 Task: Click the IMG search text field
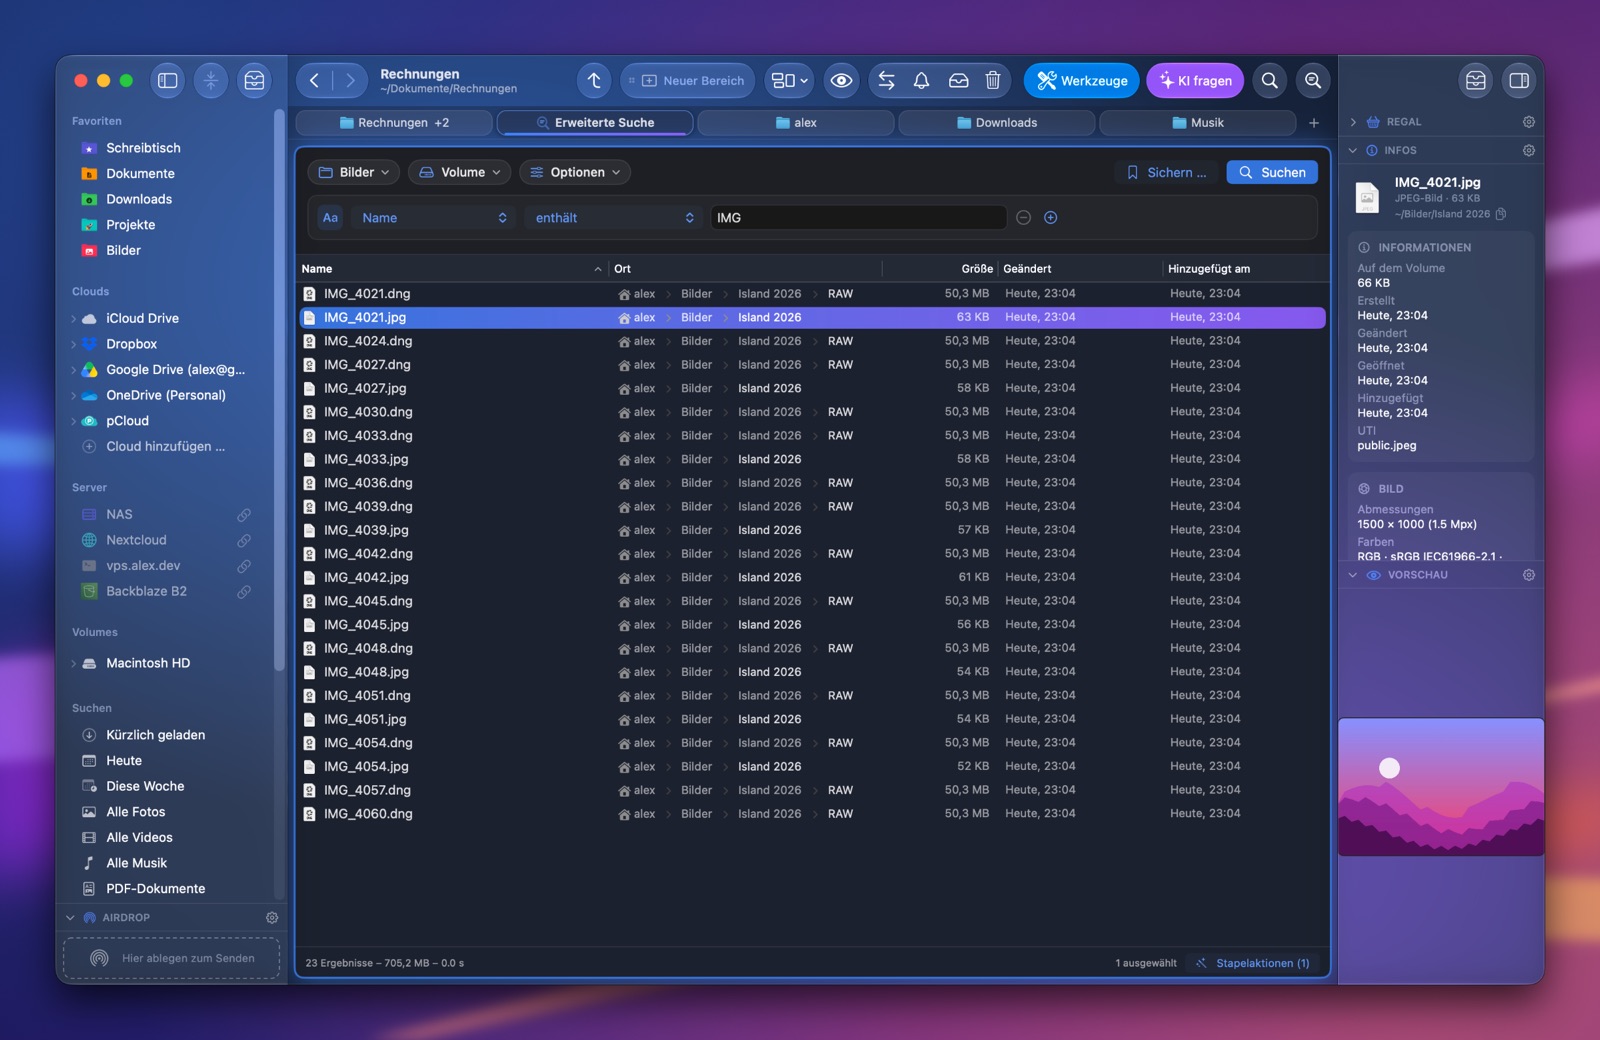point(858,218)
